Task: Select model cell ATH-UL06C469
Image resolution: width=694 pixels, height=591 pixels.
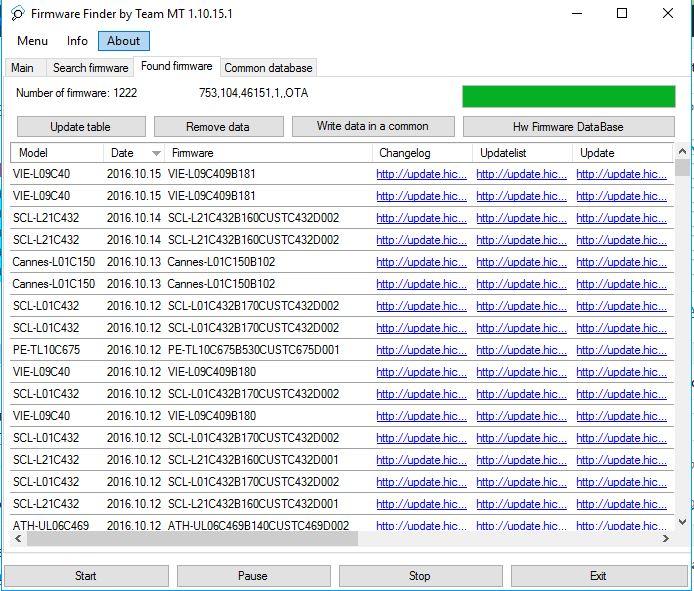Action: coord(51,525)
